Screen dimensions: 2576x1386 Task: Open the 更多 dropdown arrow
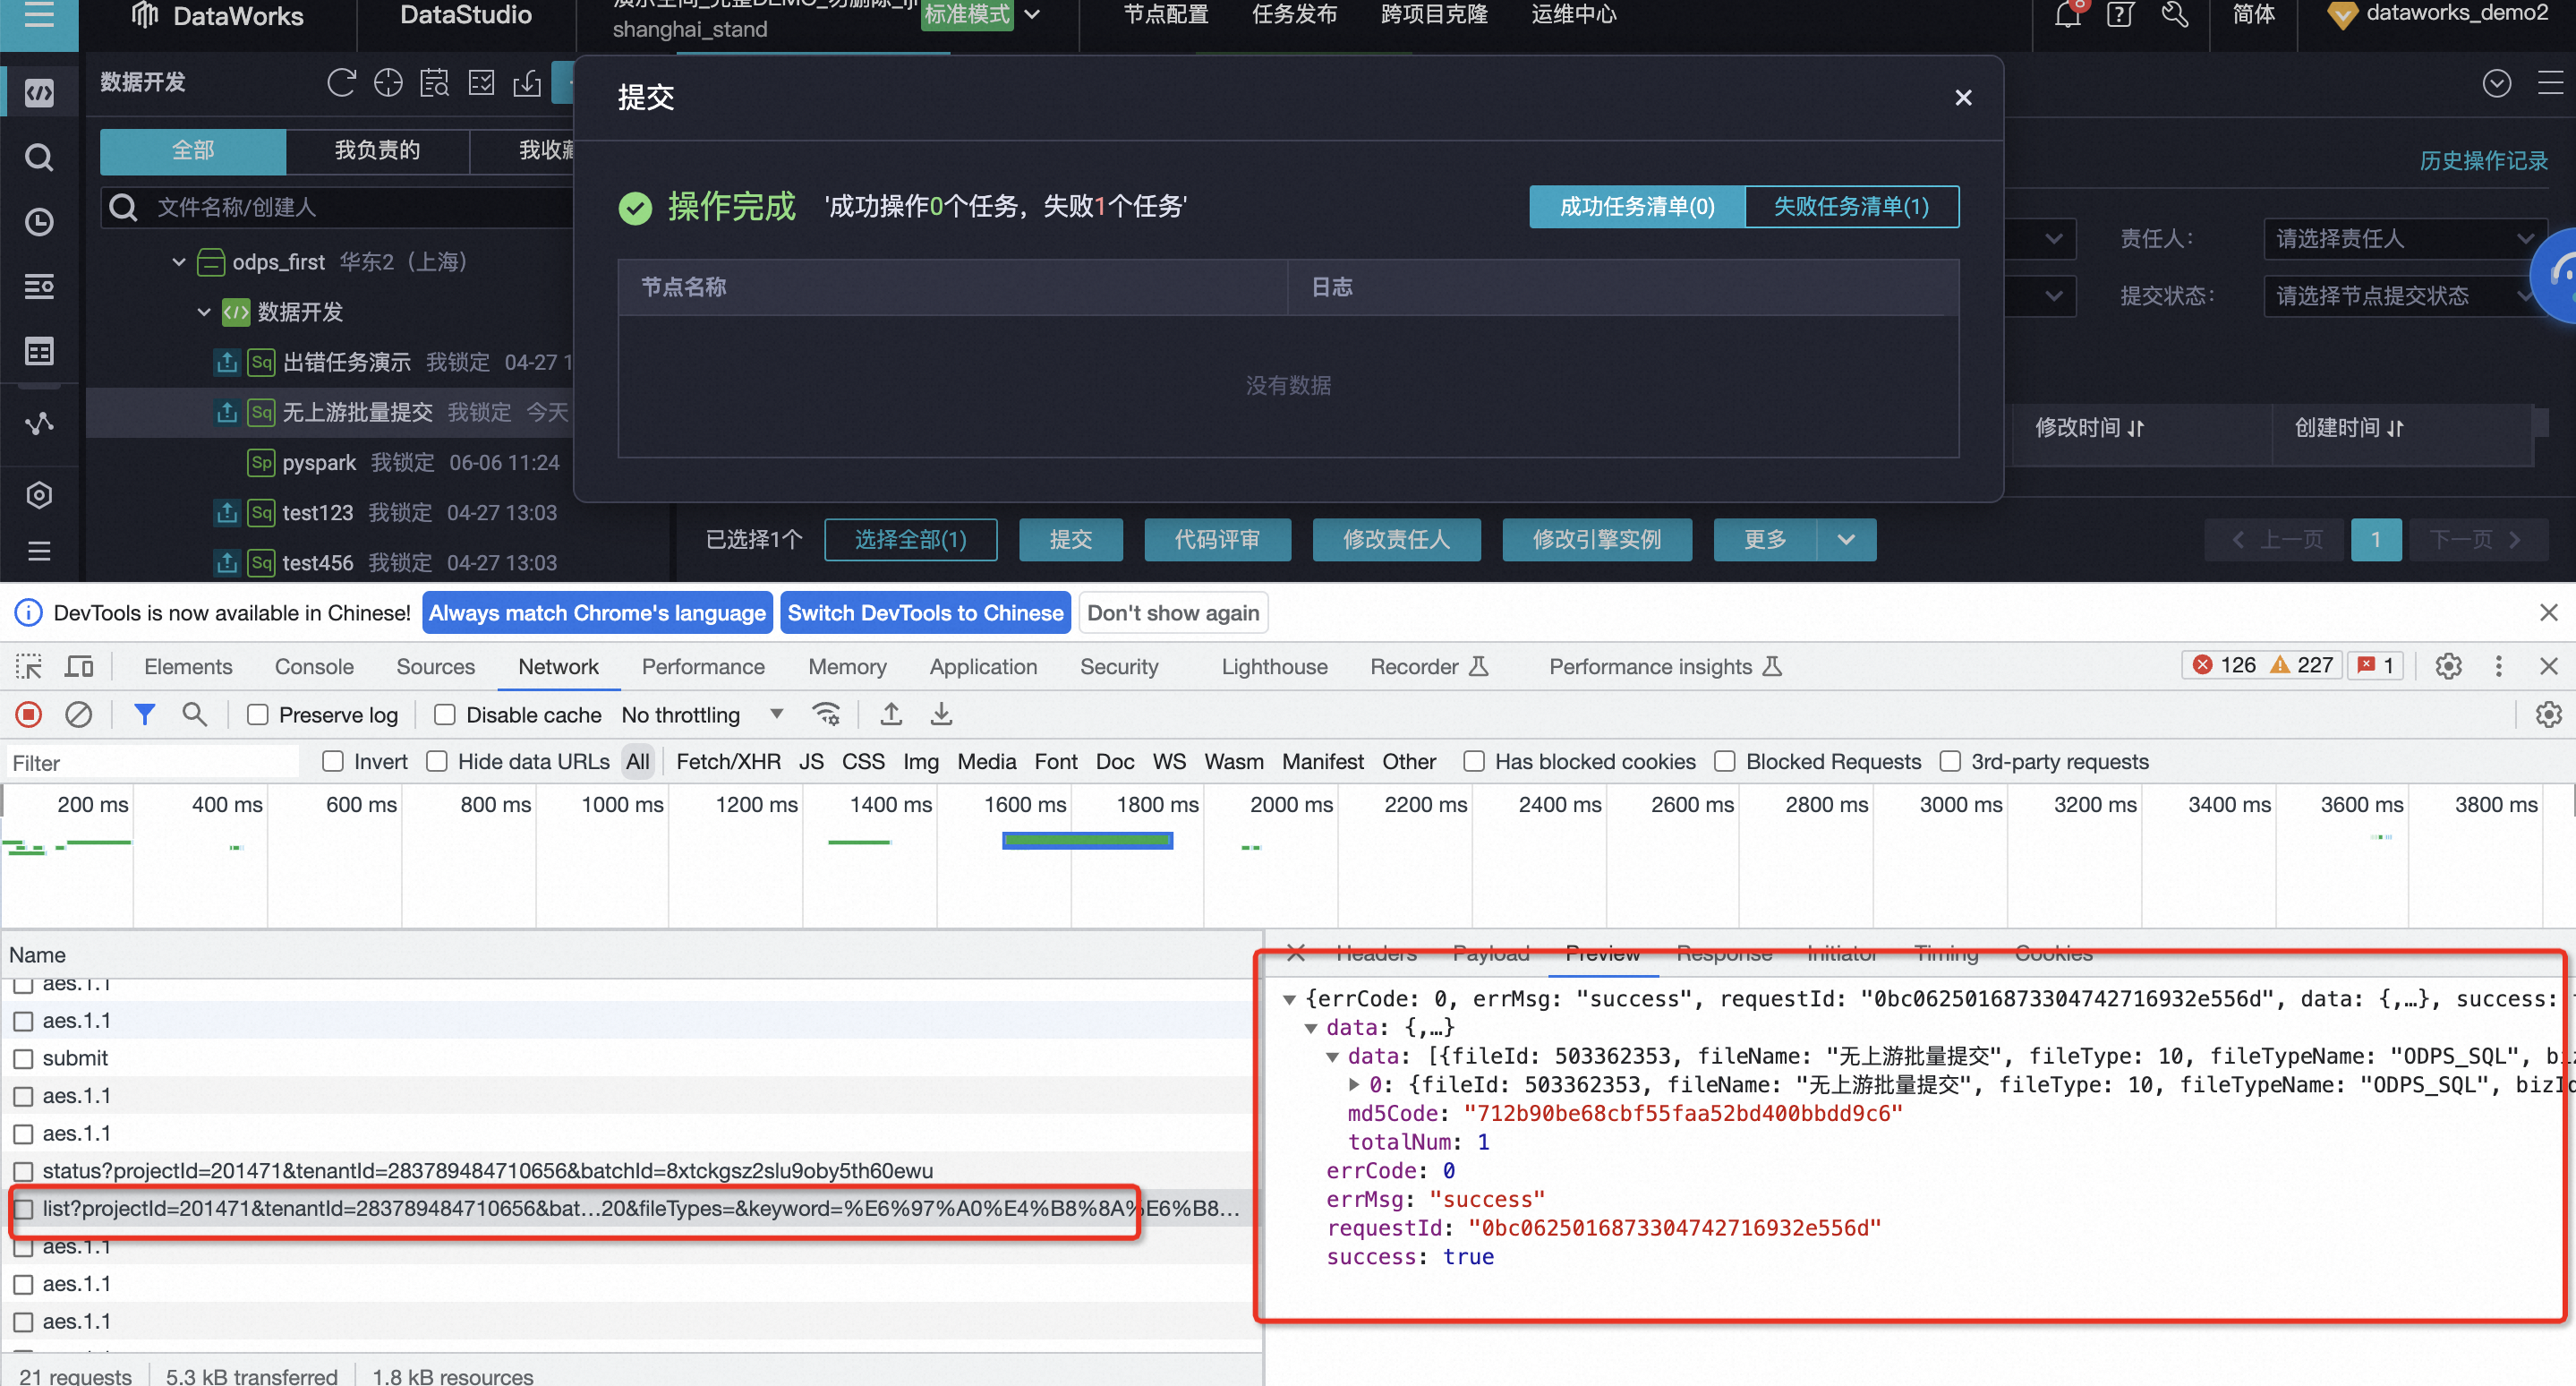pos(1846,540)
